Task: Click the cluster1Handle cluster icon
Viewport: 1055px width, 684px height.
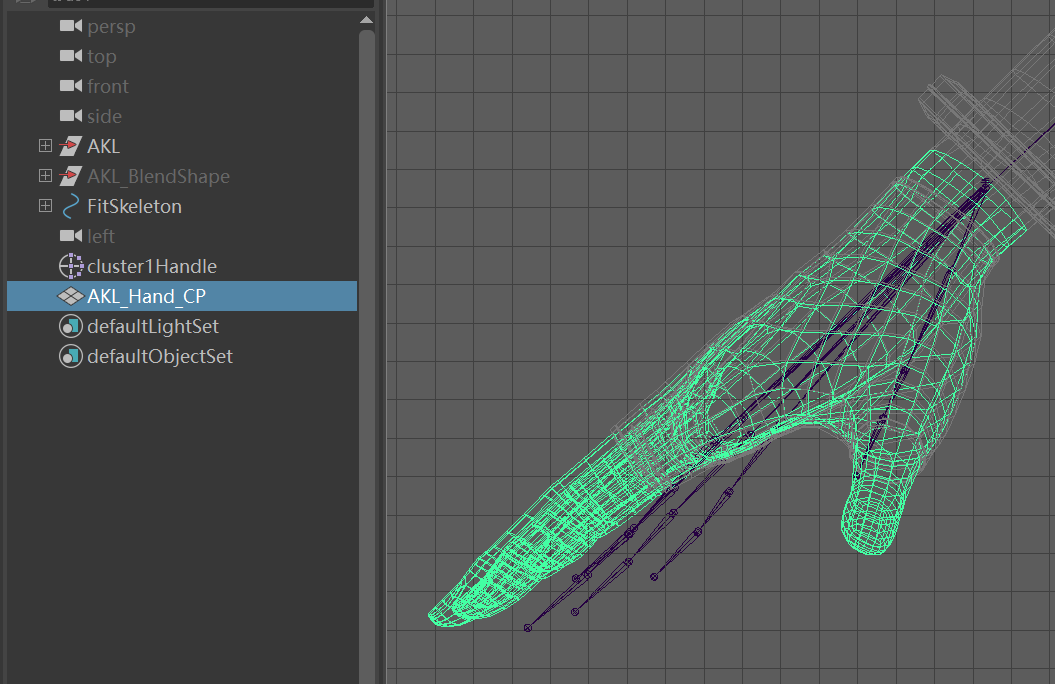Action: pos(70,266)
